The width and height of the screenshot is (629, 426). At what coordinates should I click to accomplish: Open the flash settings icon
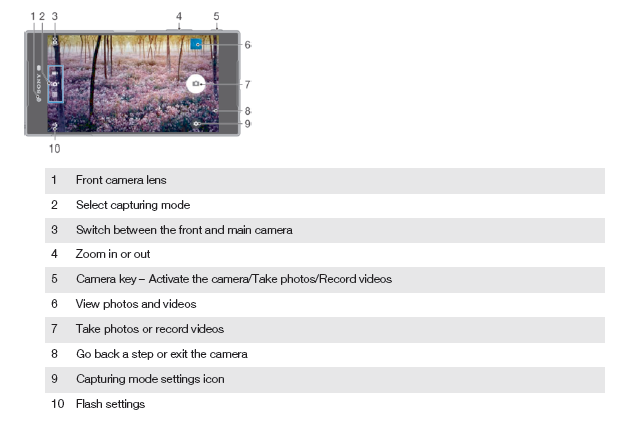coord(55,127)
